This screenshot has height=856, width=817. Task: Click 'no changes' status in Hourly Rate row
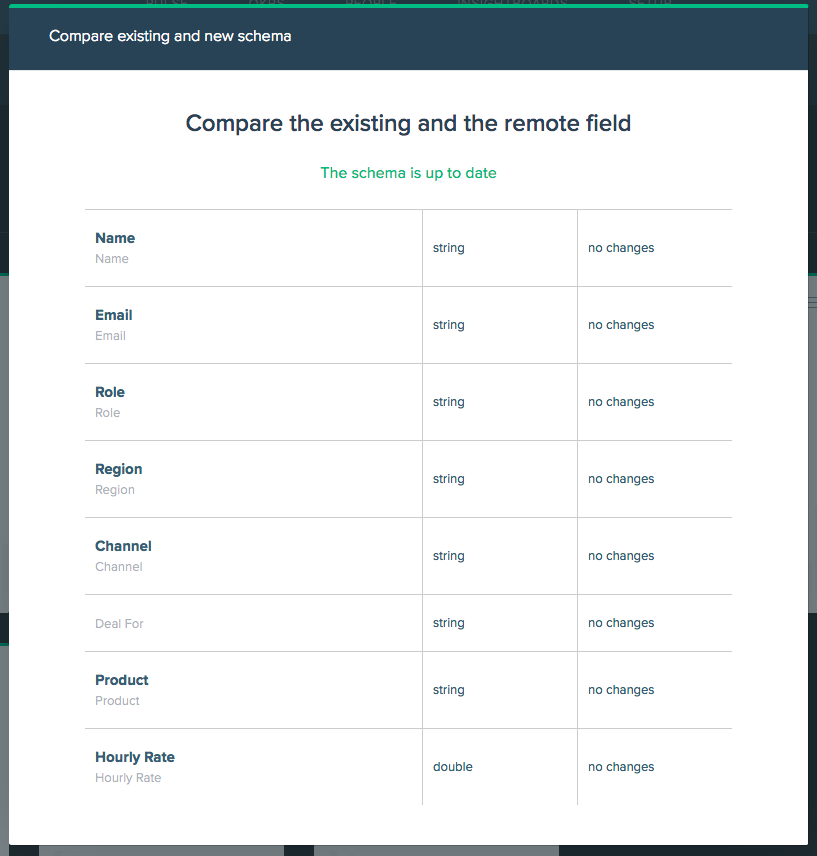point(621,767)
